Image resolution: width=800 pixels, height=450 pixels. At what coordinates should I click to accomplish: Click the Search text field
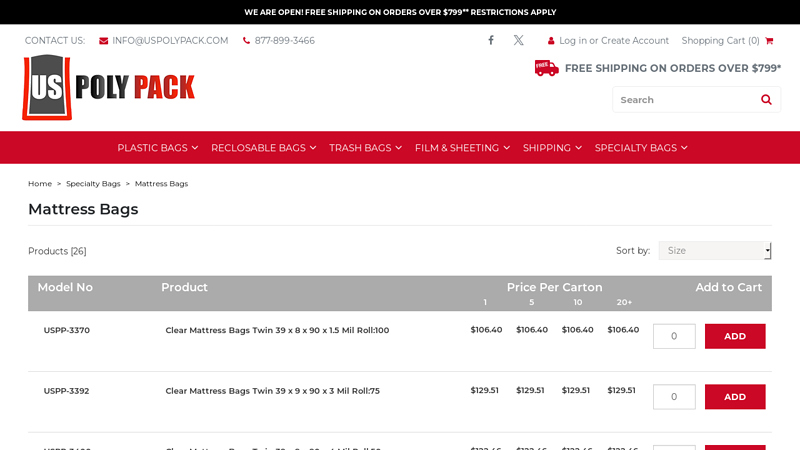click(x=683, y=100)
